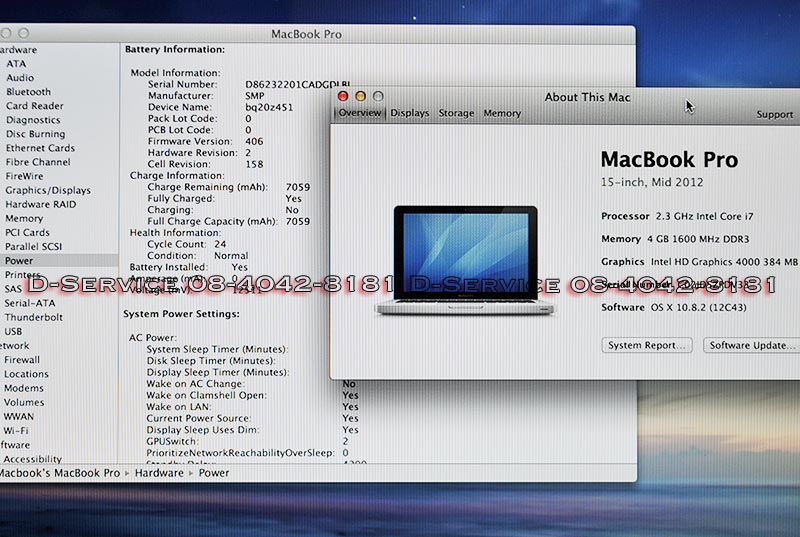Open Locations in sidebar
Image resolution: width=800 pixels, height=537 pixels.
click(x=27, y=374)
